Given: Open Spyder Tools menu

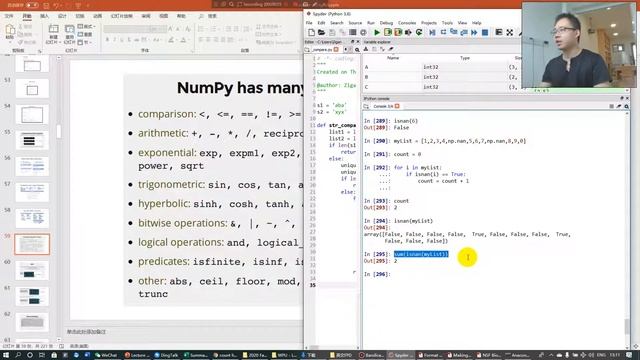Looking at the screenshot, I should coord(447,23).
